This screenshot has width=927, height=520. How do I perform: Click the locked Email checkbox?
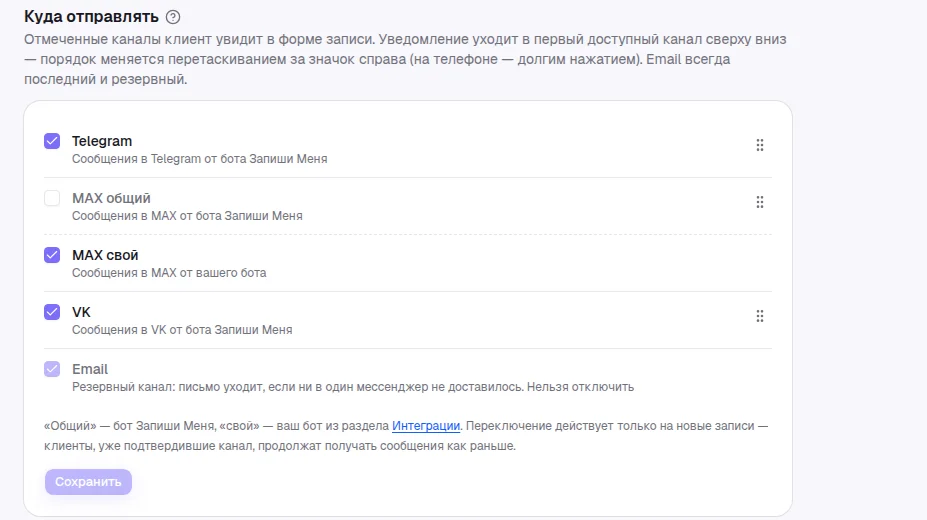coord(52,369)
